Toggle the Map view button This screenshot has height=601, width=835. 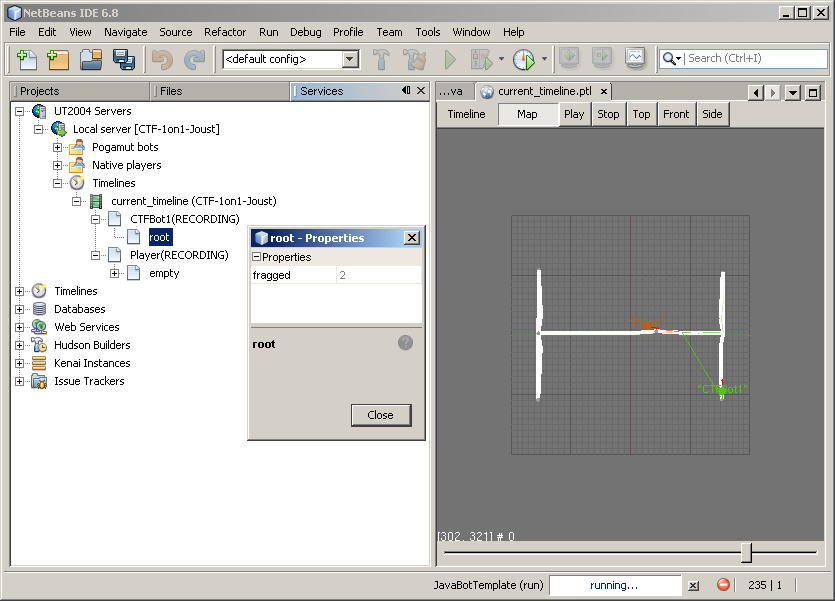pyautogui.click(x=527, y=114)
